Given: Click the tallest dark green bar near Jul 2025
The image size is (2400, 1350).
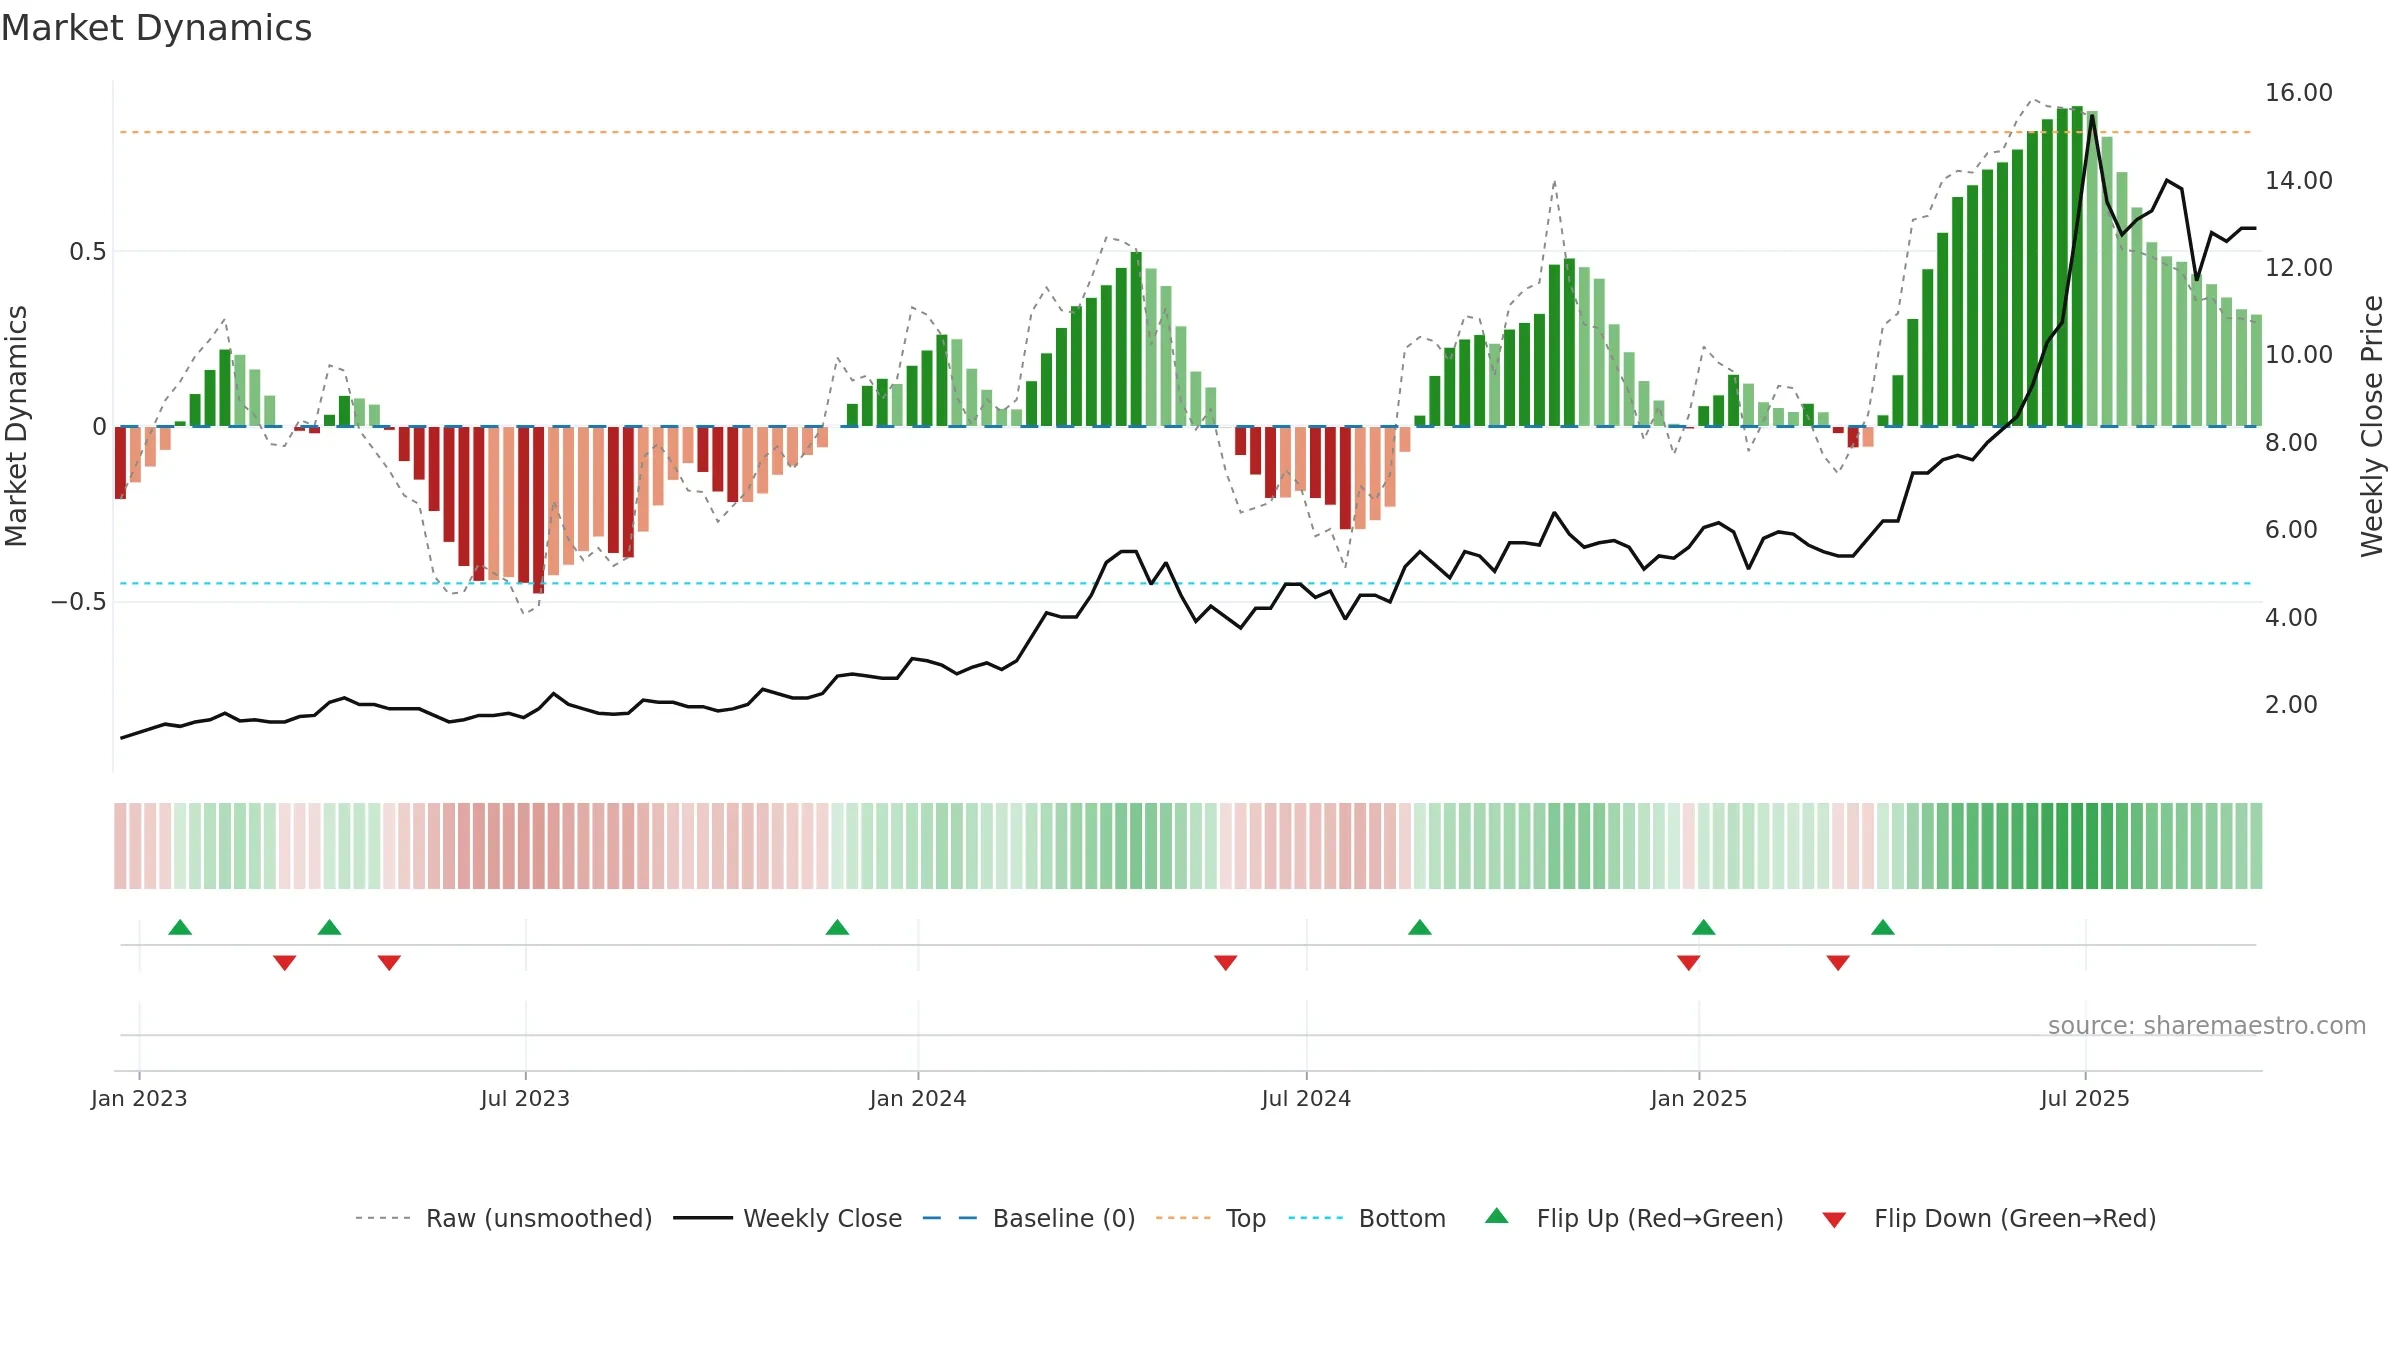Looking at the screenshot, I should (x=2077, y=266).
